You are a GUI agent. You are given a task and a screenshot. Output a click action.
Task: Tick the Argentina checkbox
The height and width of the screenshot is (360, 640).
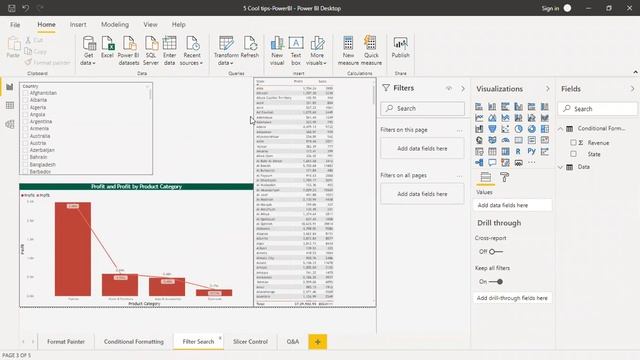point(25,122)
